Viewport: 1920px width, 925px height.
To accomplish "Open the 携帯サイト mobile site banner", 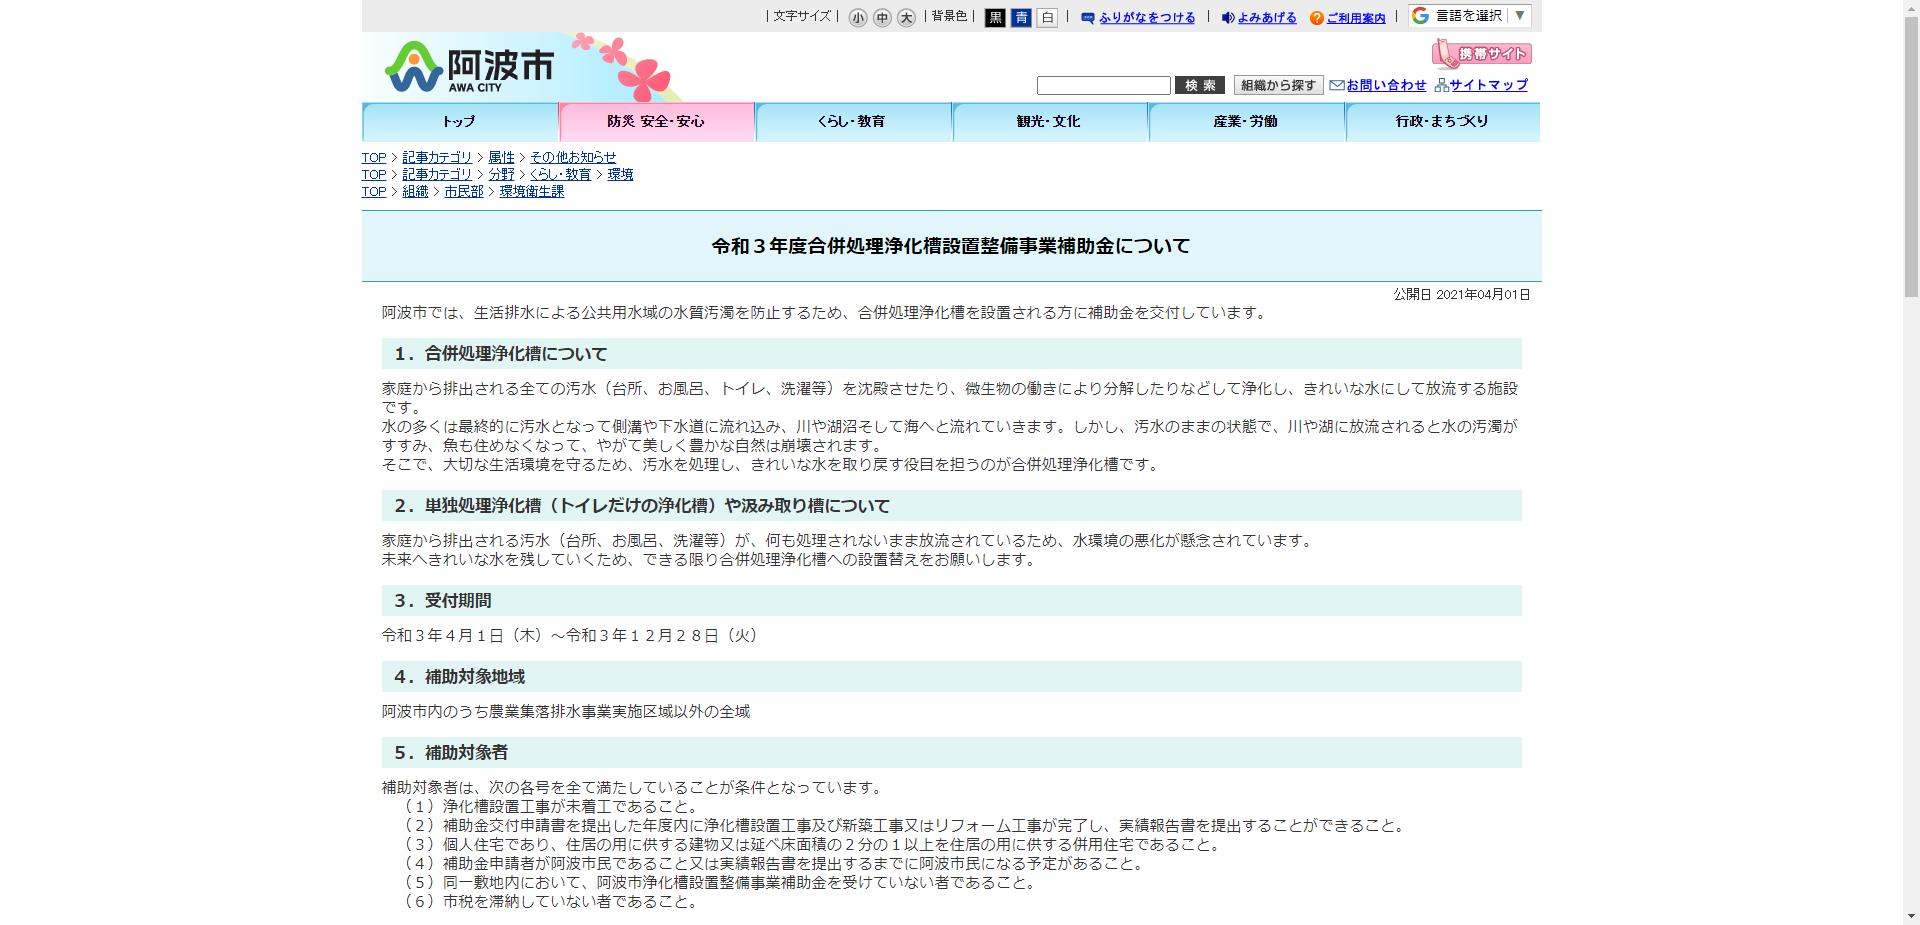I will click(1480, 53).
